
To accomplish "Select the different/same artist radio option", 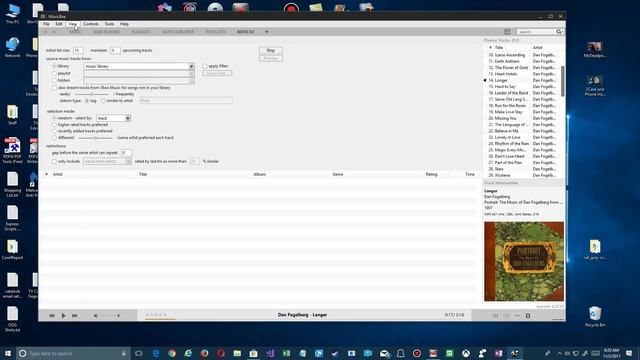I will pyautogui.click(x=54, y=138).
